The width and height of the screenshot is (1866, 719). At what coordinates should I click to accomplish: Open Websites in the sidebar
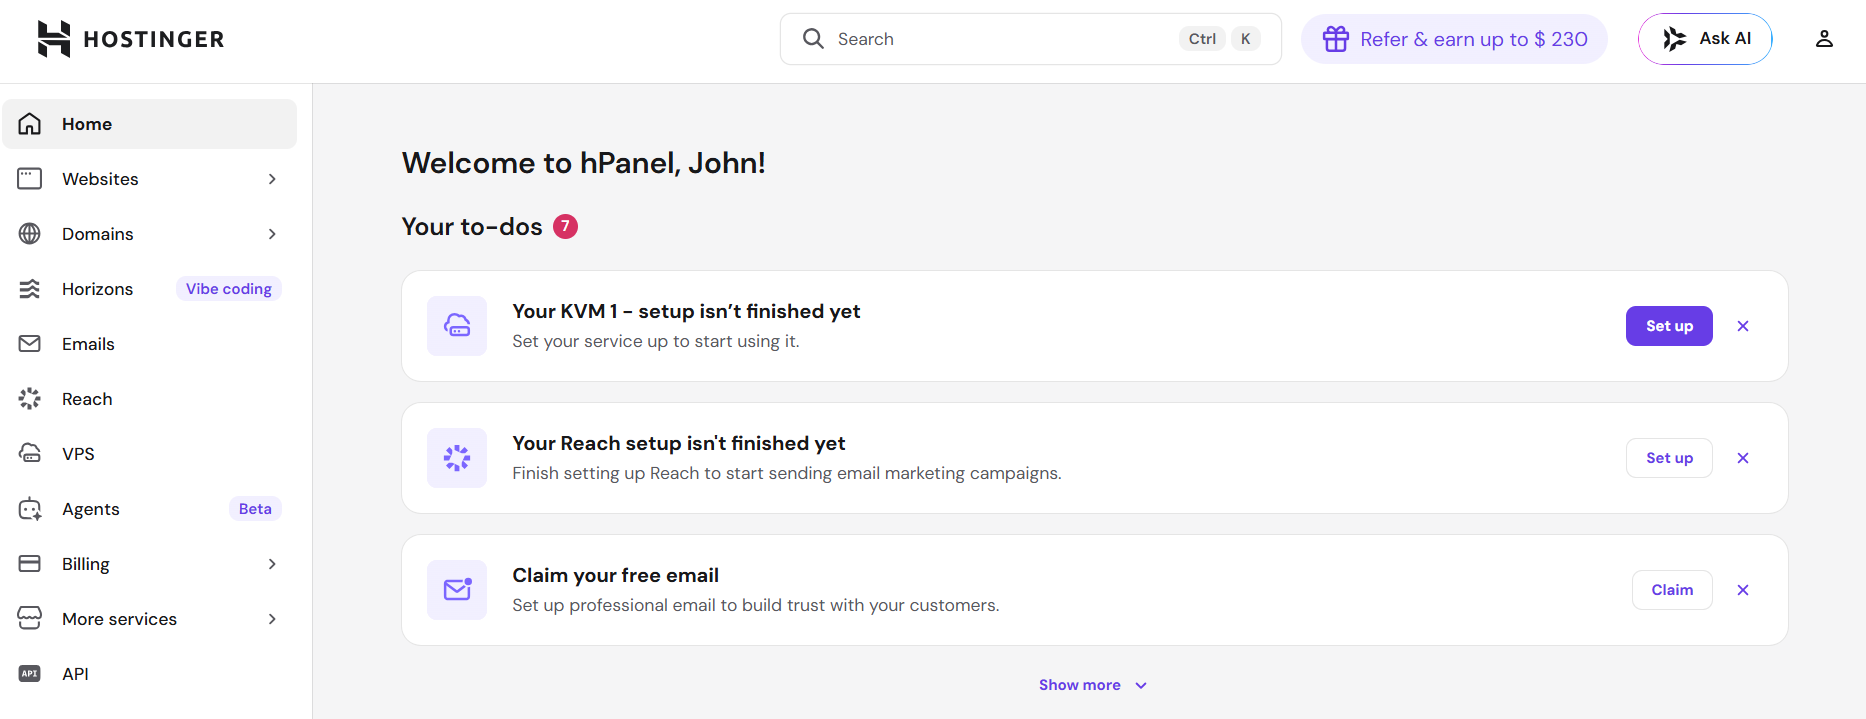tap(150, 179)
